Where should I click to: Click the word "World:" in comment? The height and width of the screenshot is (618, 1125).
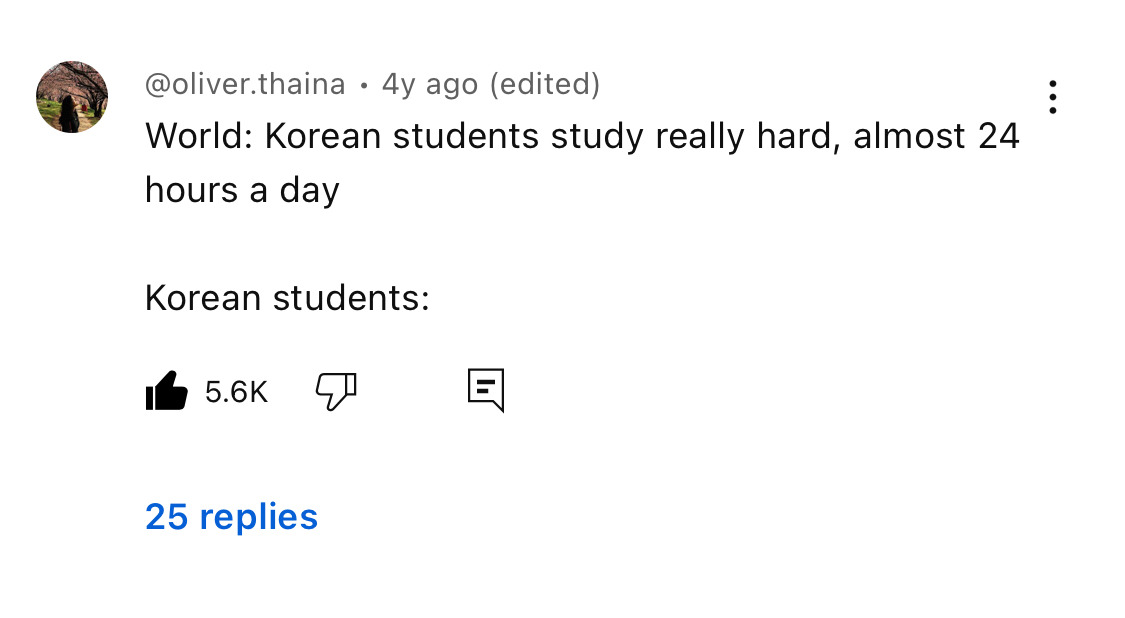[199, 136]
